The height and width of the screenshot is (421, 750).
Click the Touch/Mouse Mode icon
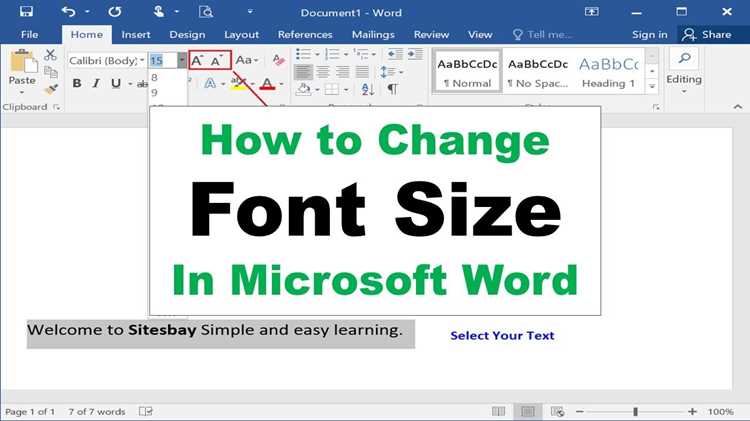click(159, 11)
